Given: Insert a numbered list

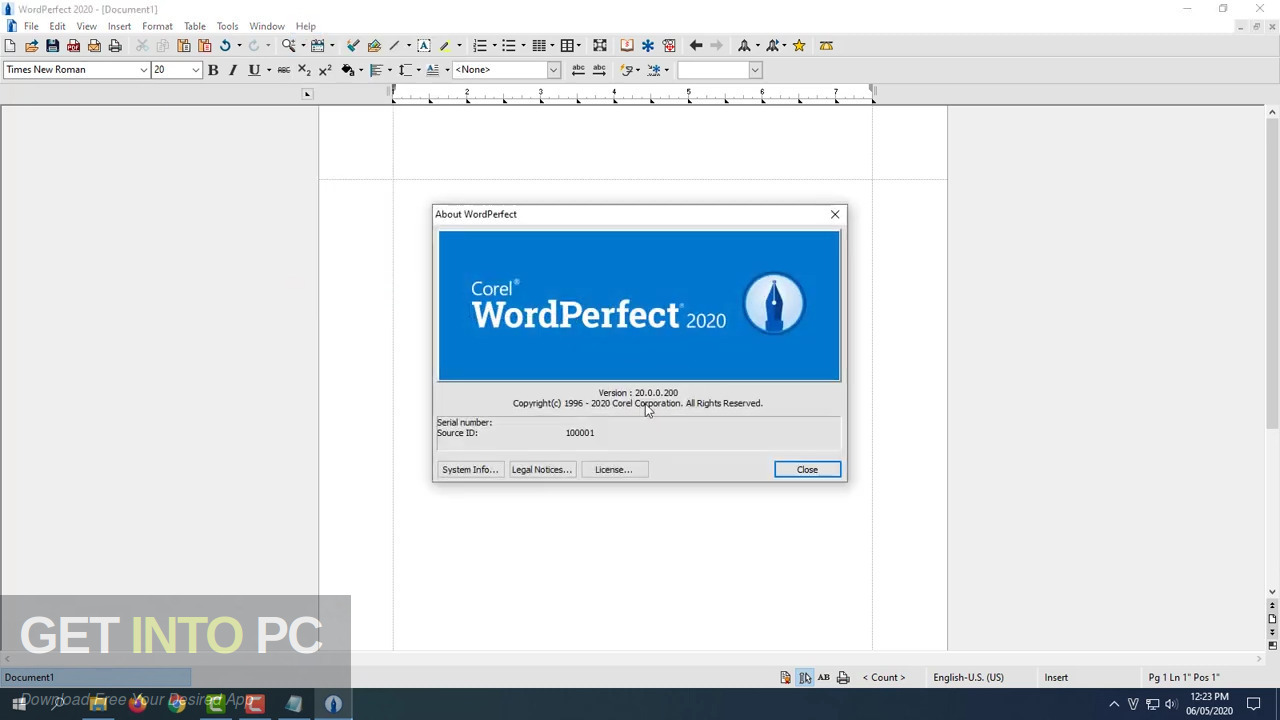Looking at the screenshot, I should click(x=480, y=45).
